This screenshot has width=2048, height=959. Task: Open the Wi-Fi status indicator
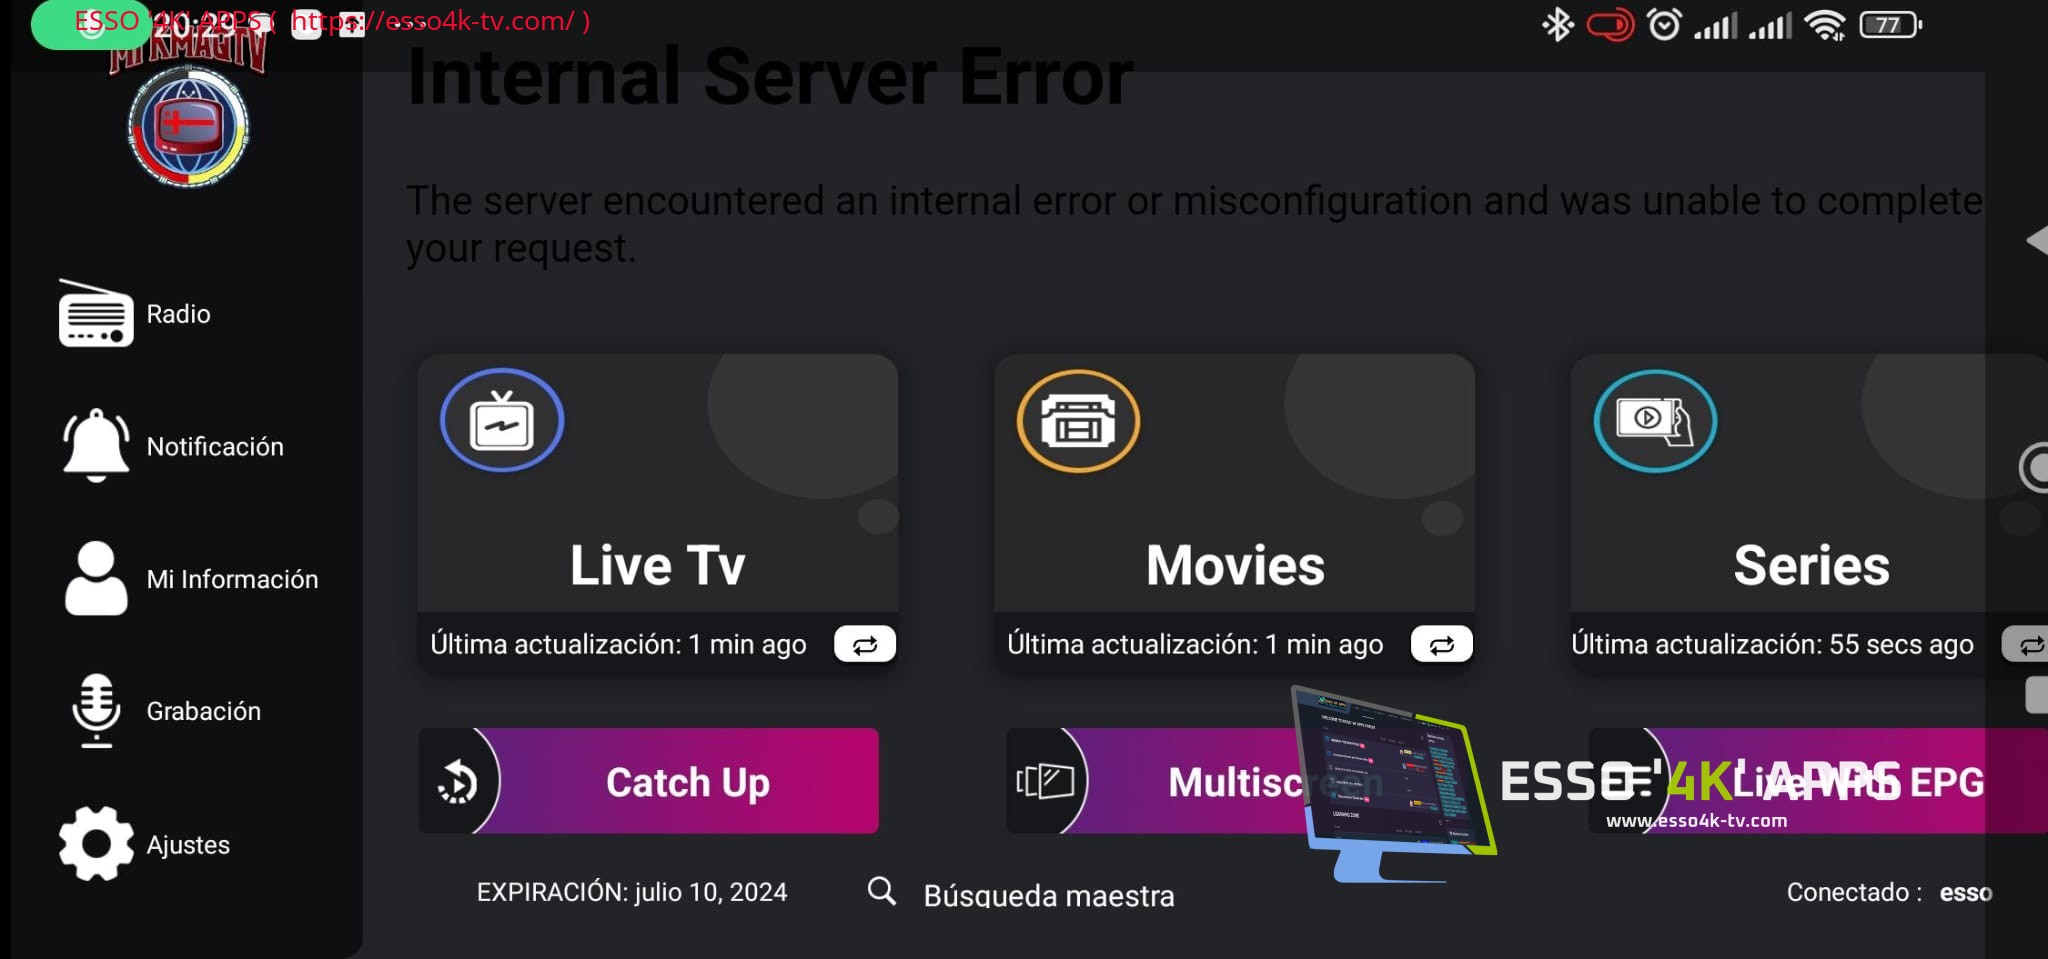1826,25
